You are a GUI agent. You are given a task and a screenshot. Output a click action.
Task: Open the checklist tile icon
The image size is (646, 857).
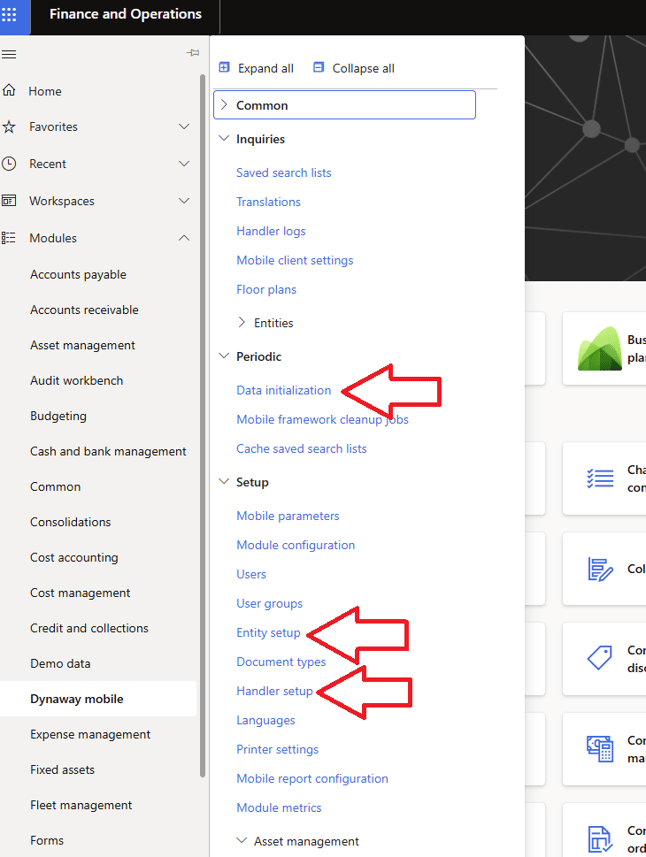(x=600, y=478)
